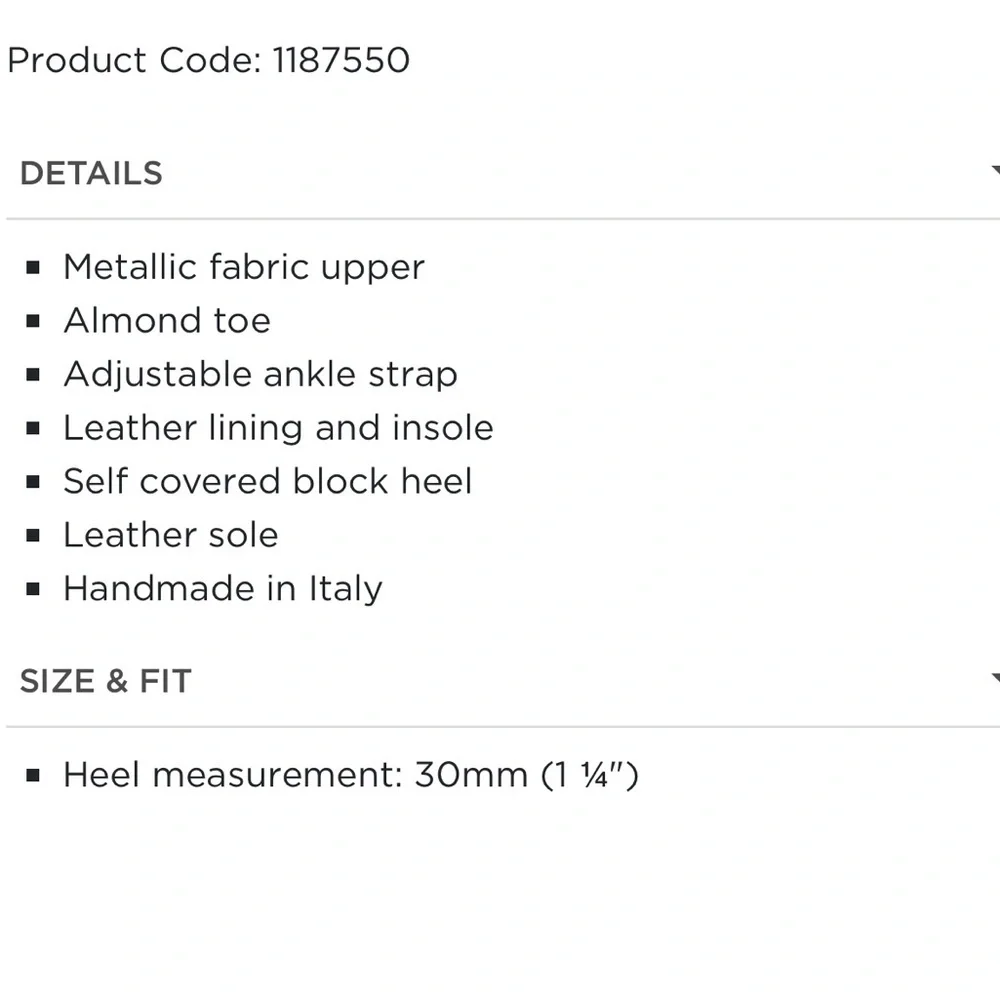Click the bullet icon beside Adjustable ankle strap
This screenshot has width=1000, height=1000.
36,374
